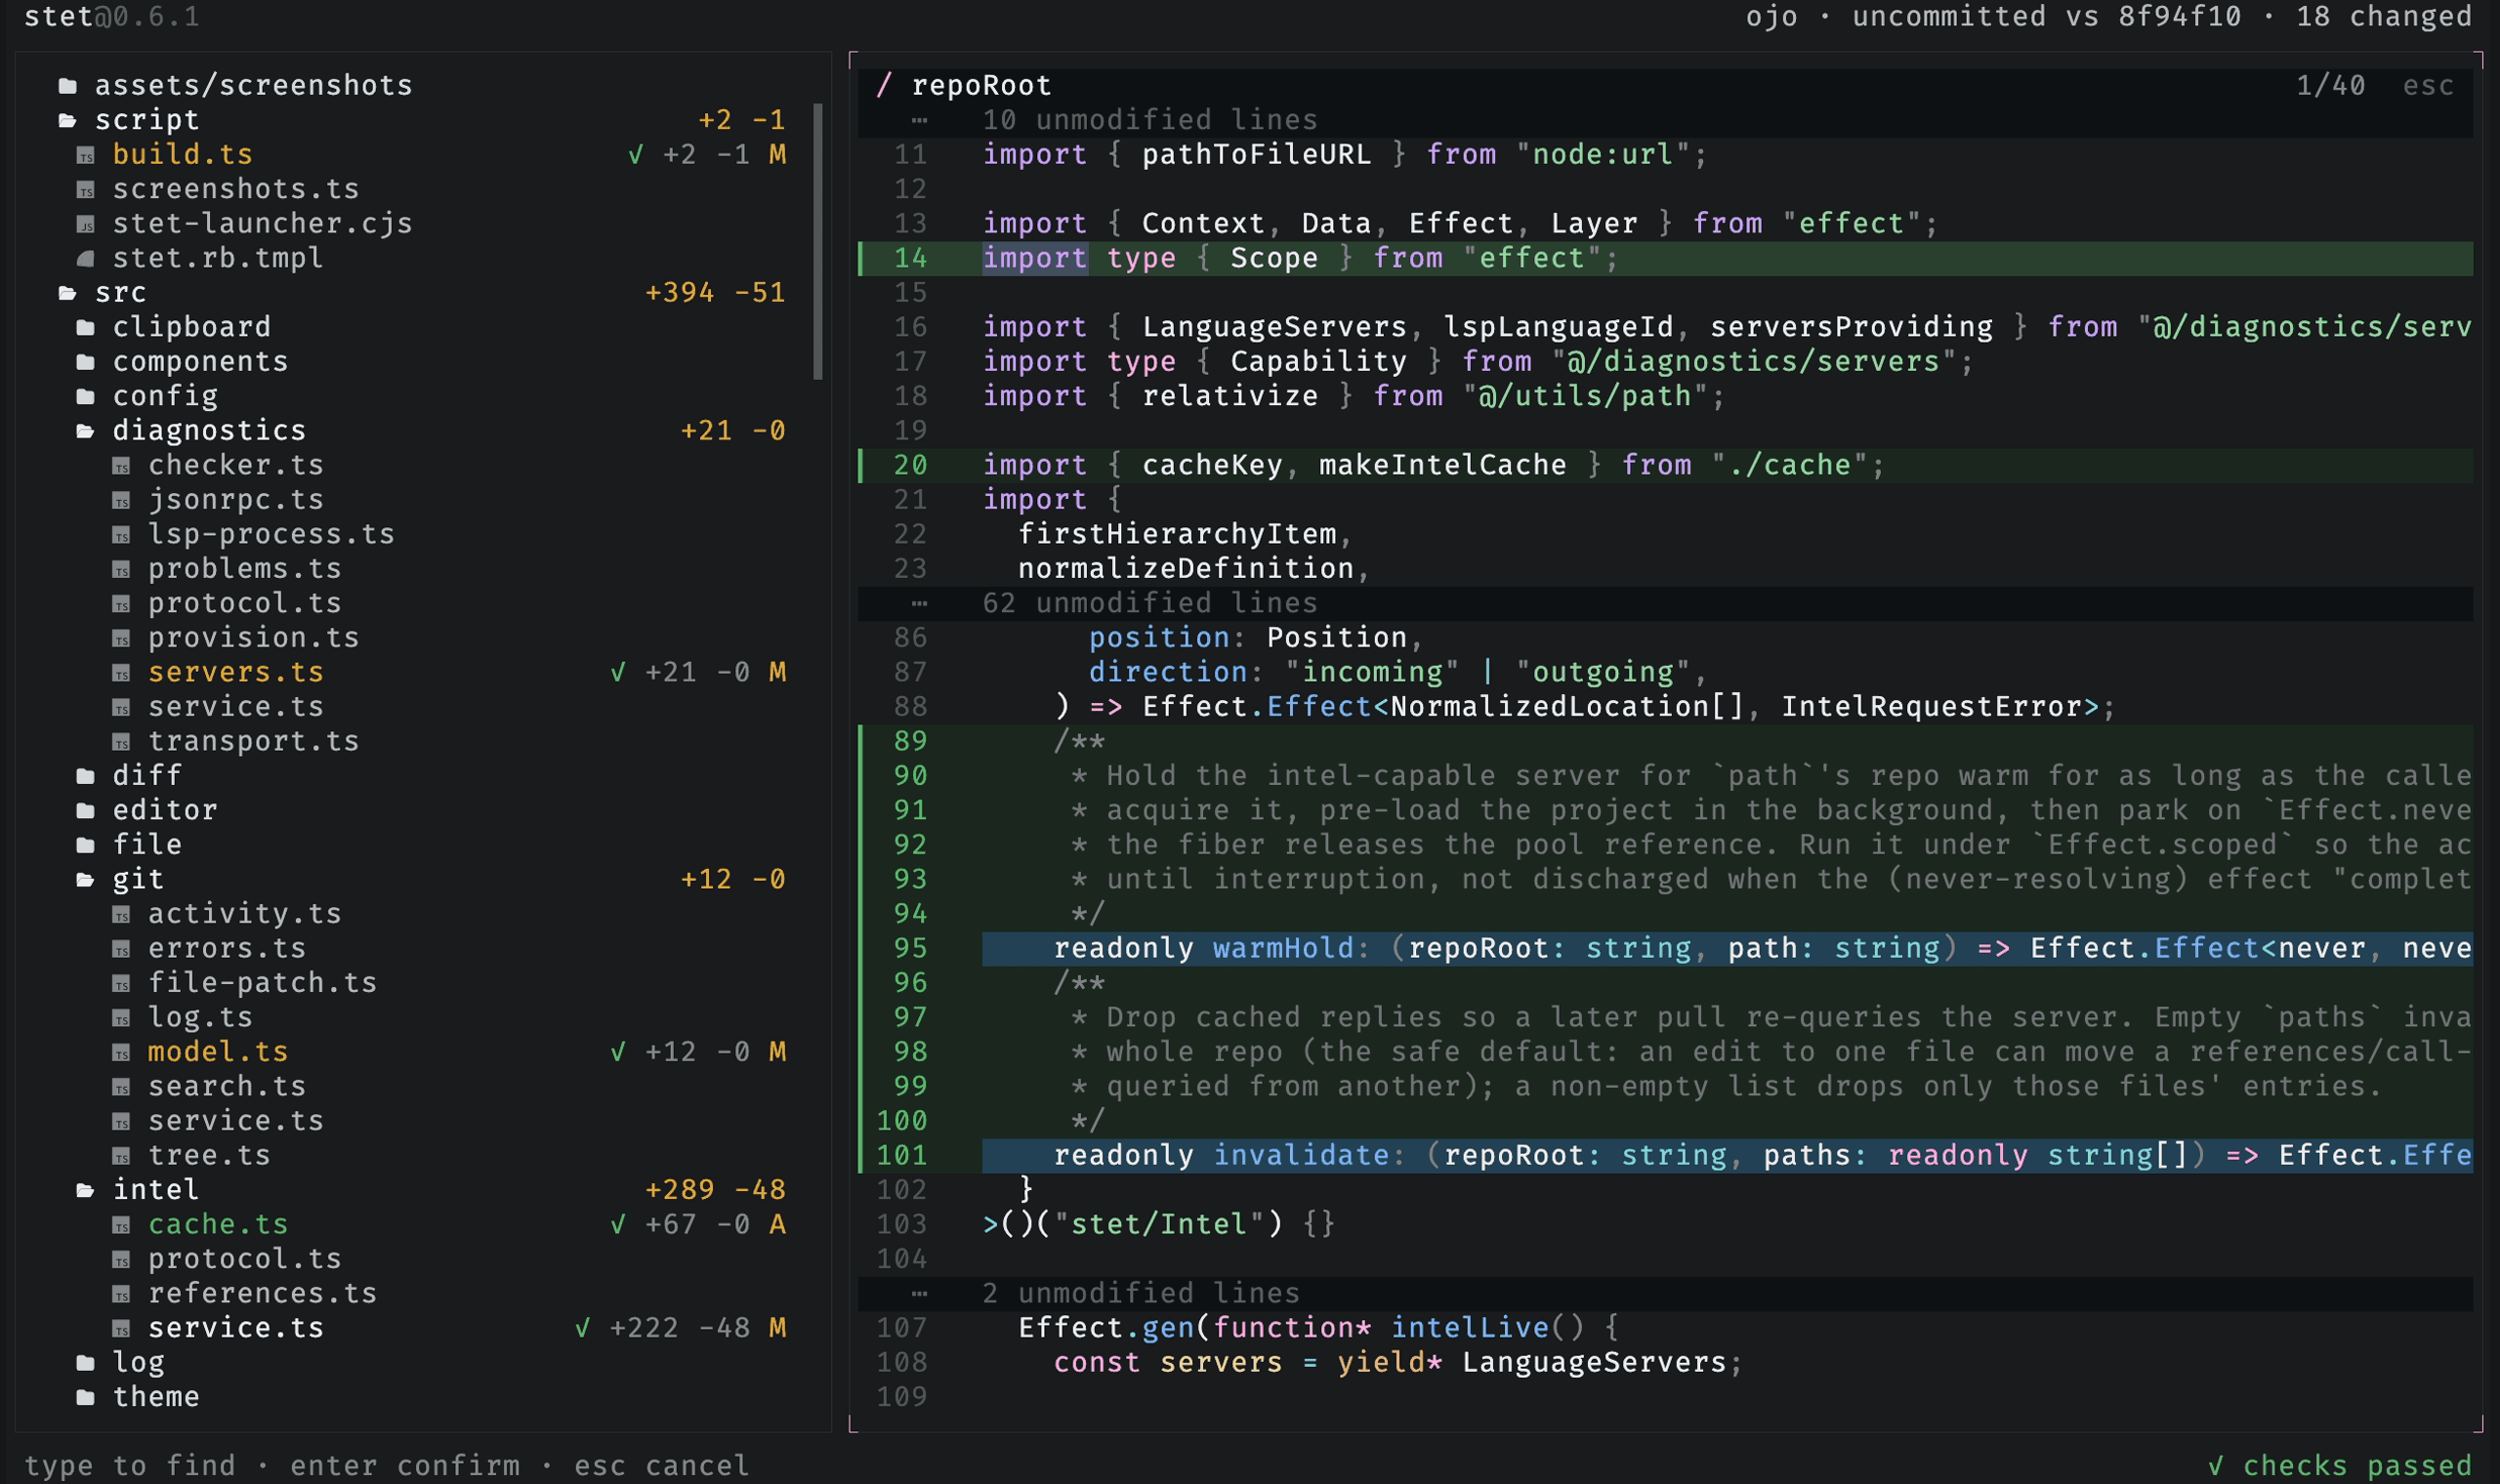
Task: Click the stet.rb.tmpl file icon
Action: [x=86, y=259]
